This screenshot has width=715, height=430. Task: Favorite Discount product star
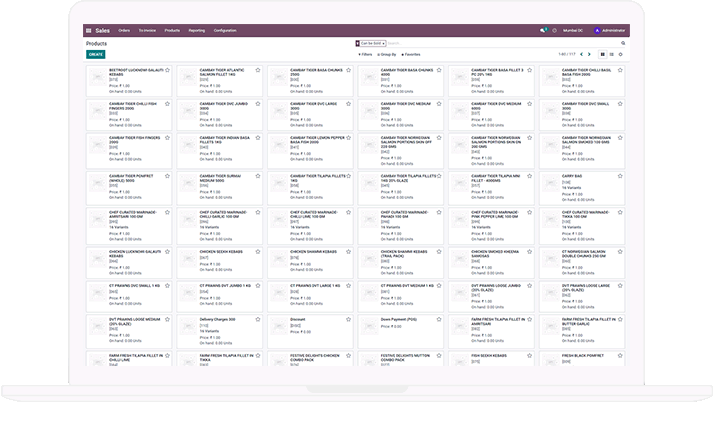[x=348, y=320]
